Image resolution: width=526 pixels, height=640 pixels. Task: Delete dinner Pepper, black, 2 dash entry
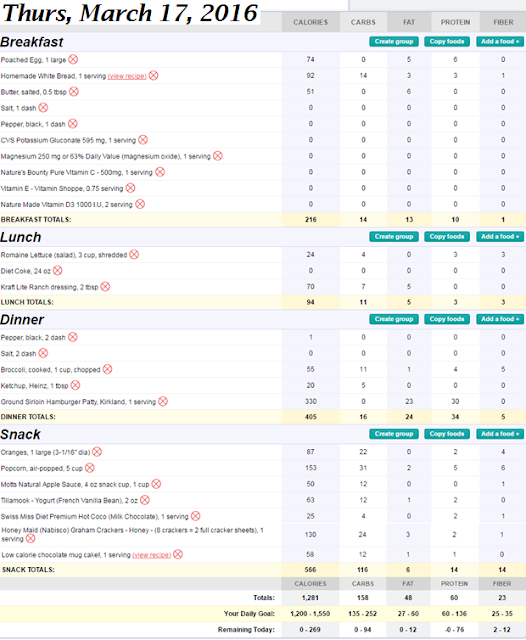[73, 337]
